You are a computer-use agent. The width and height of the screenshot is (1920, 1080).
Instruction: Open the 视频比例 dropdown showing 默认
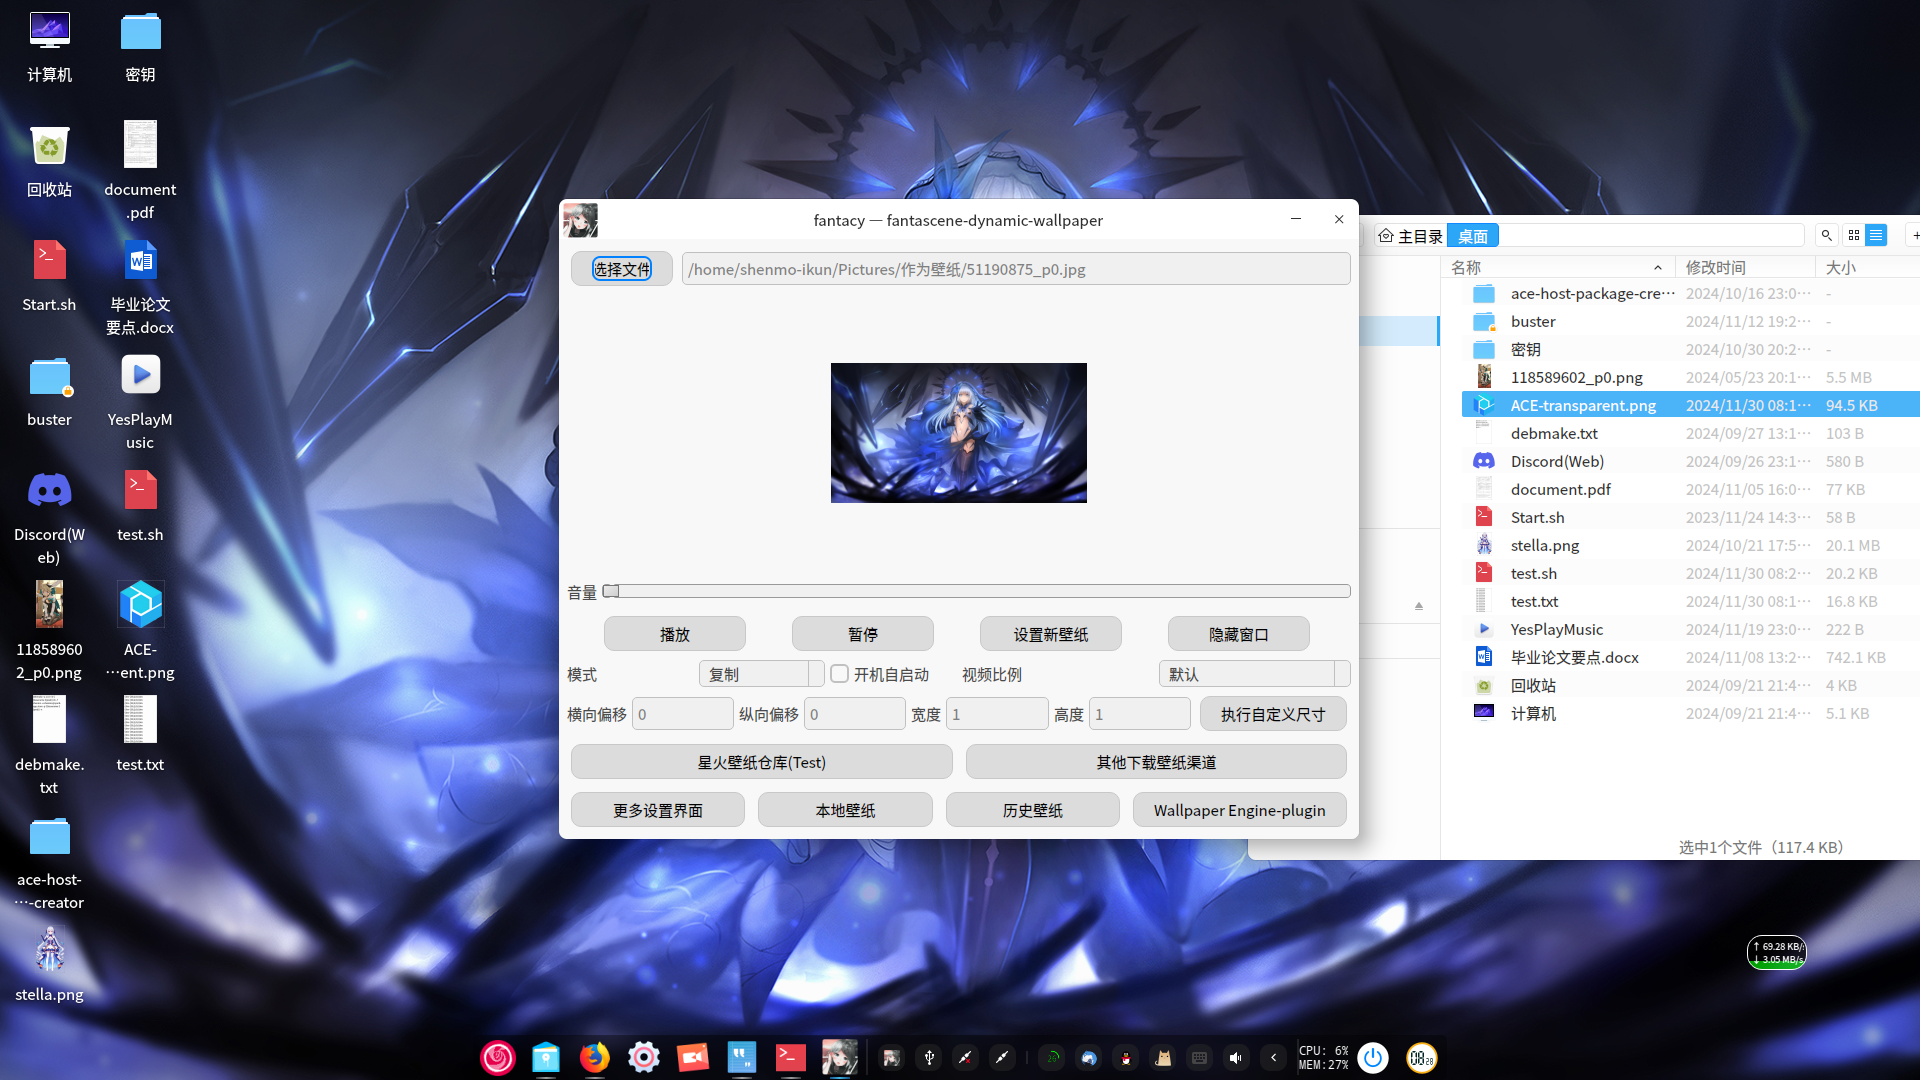coord(1254,674)
